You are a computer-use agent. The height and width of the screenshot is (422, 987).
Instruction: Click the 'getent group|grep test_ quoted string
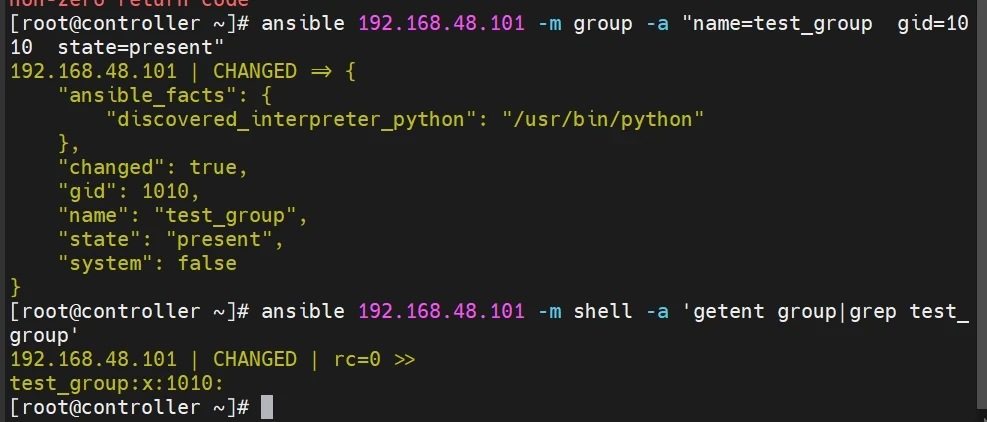coord(820,311)
